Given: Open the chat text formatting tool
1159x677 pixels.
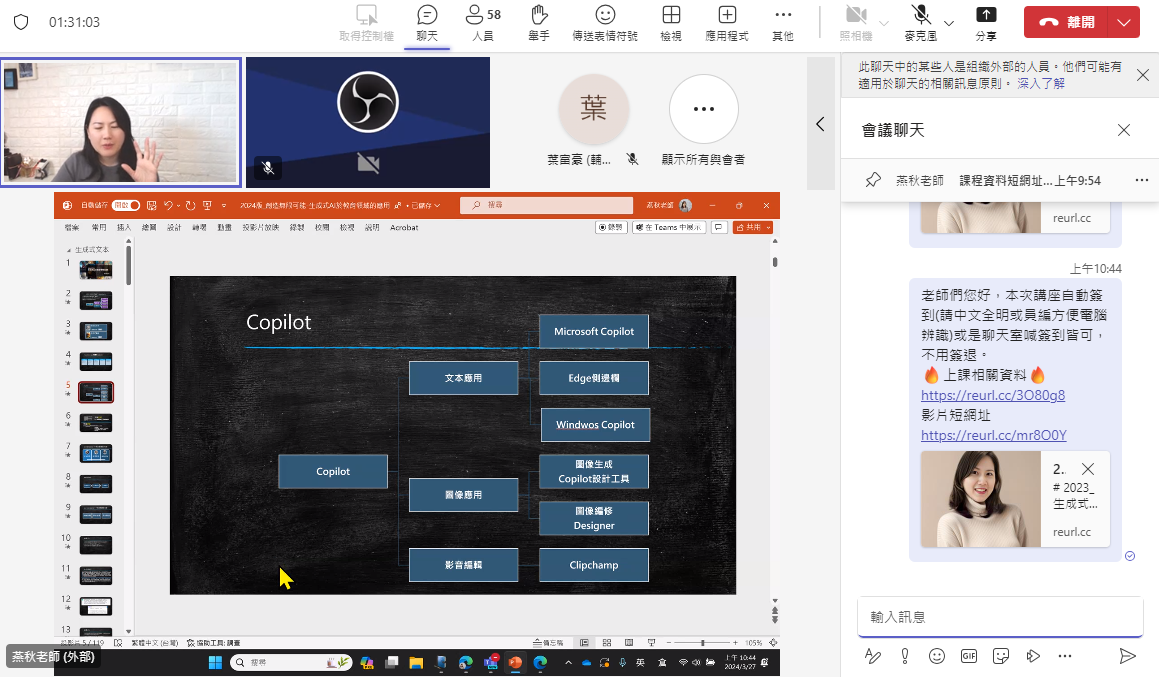Looking at the screenshot, I should (x=872, y=656).
